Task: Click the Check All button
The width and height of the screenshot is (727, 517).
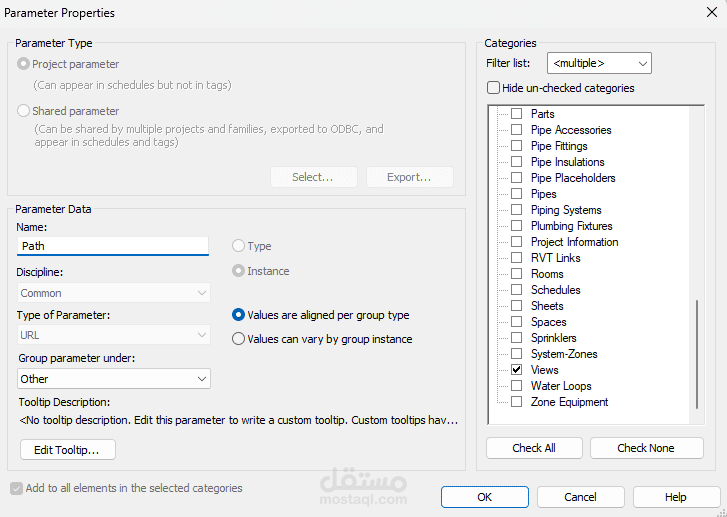Action: point(533,448)
